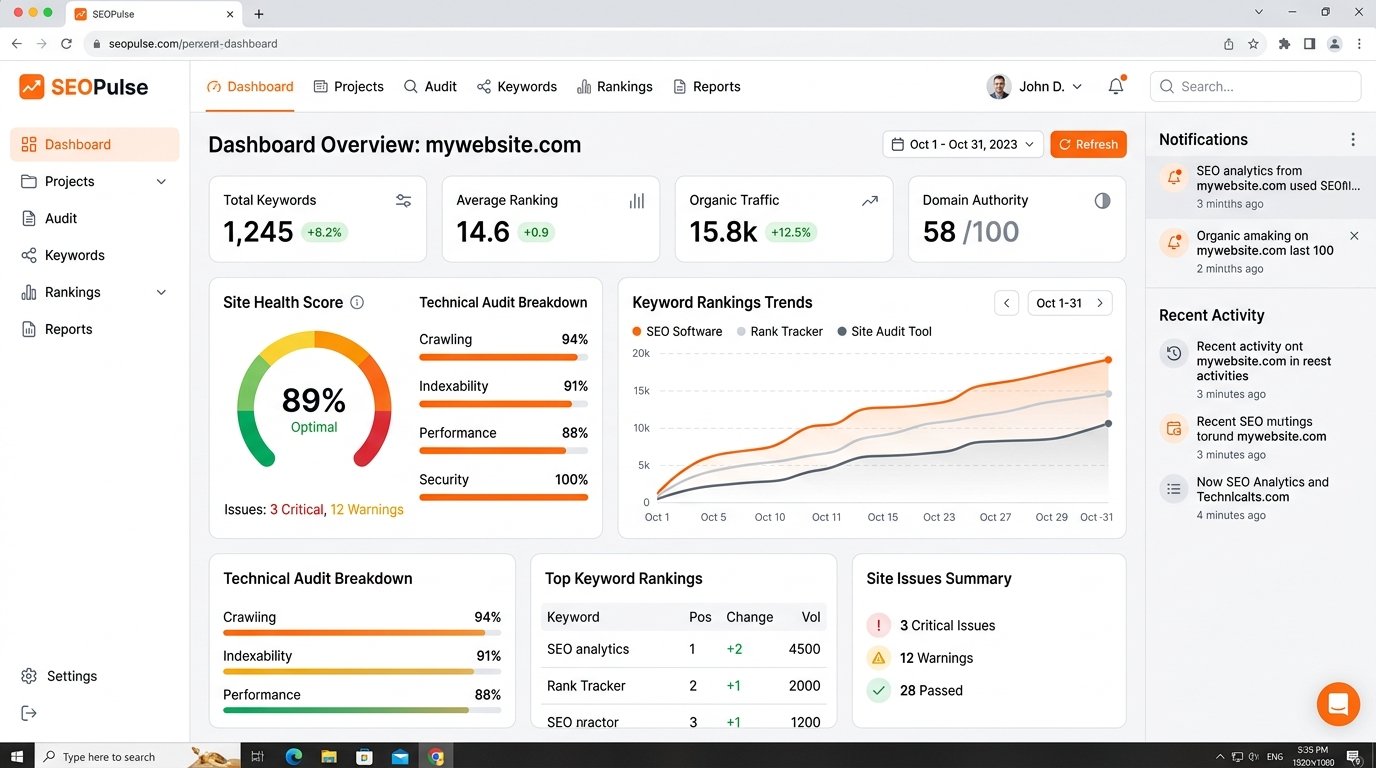
Task: Click the SEOPulse logo
Action: [x=84, y=87]
